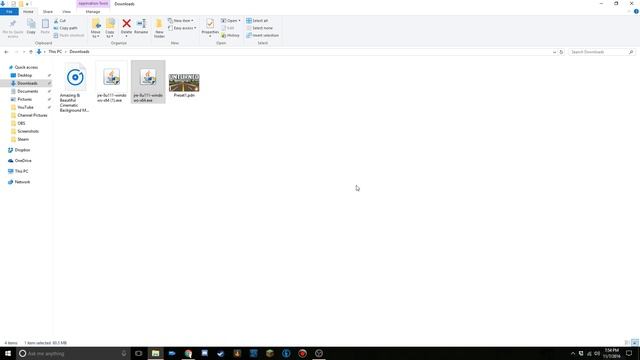
Task: Open the Action Center notifications
Action: tap(629, 353)
